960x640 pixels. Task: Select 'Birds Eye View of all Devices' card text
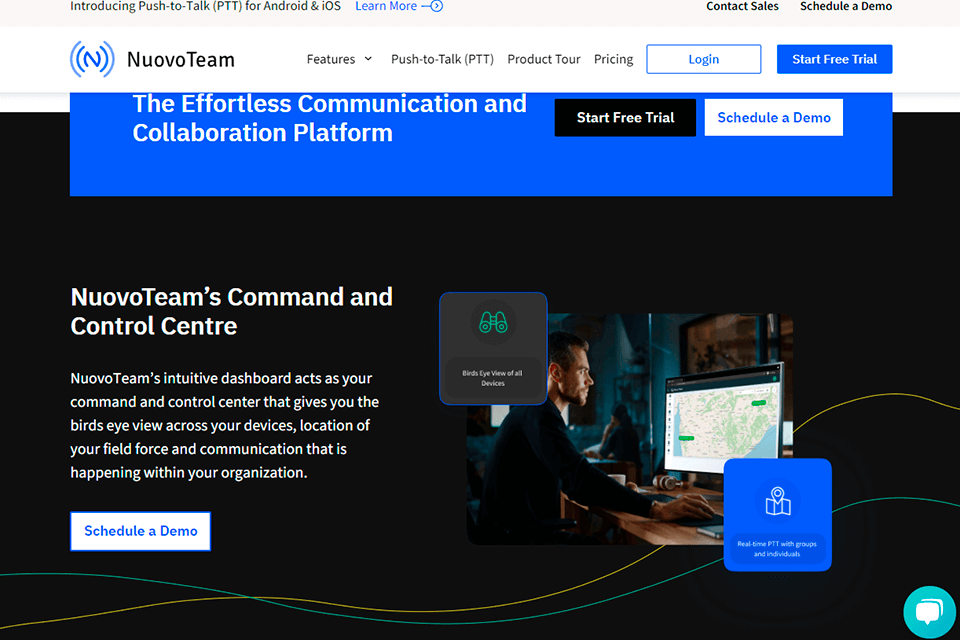(492, 378)
